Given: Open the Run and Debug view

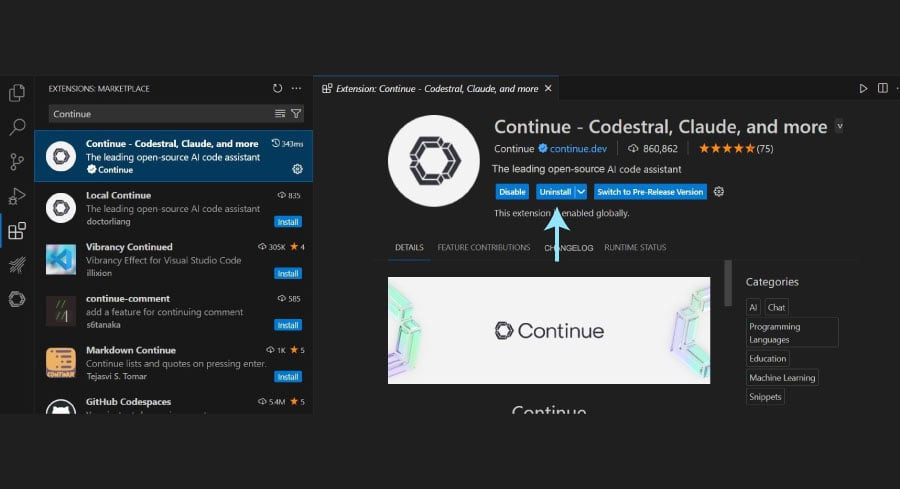Looking at the screenshot, I should pos(17,196).
